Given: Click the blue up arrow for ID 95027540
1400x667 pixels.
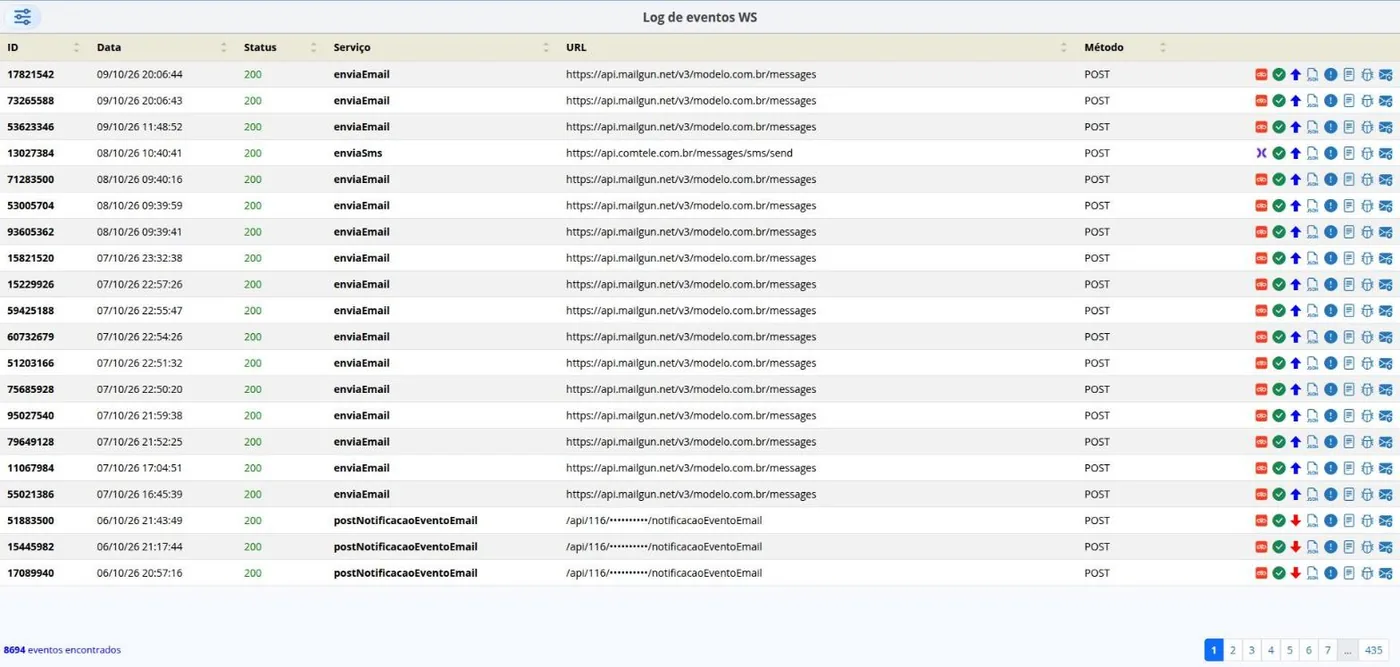Looking at the screenshot, I should 1296,416.
